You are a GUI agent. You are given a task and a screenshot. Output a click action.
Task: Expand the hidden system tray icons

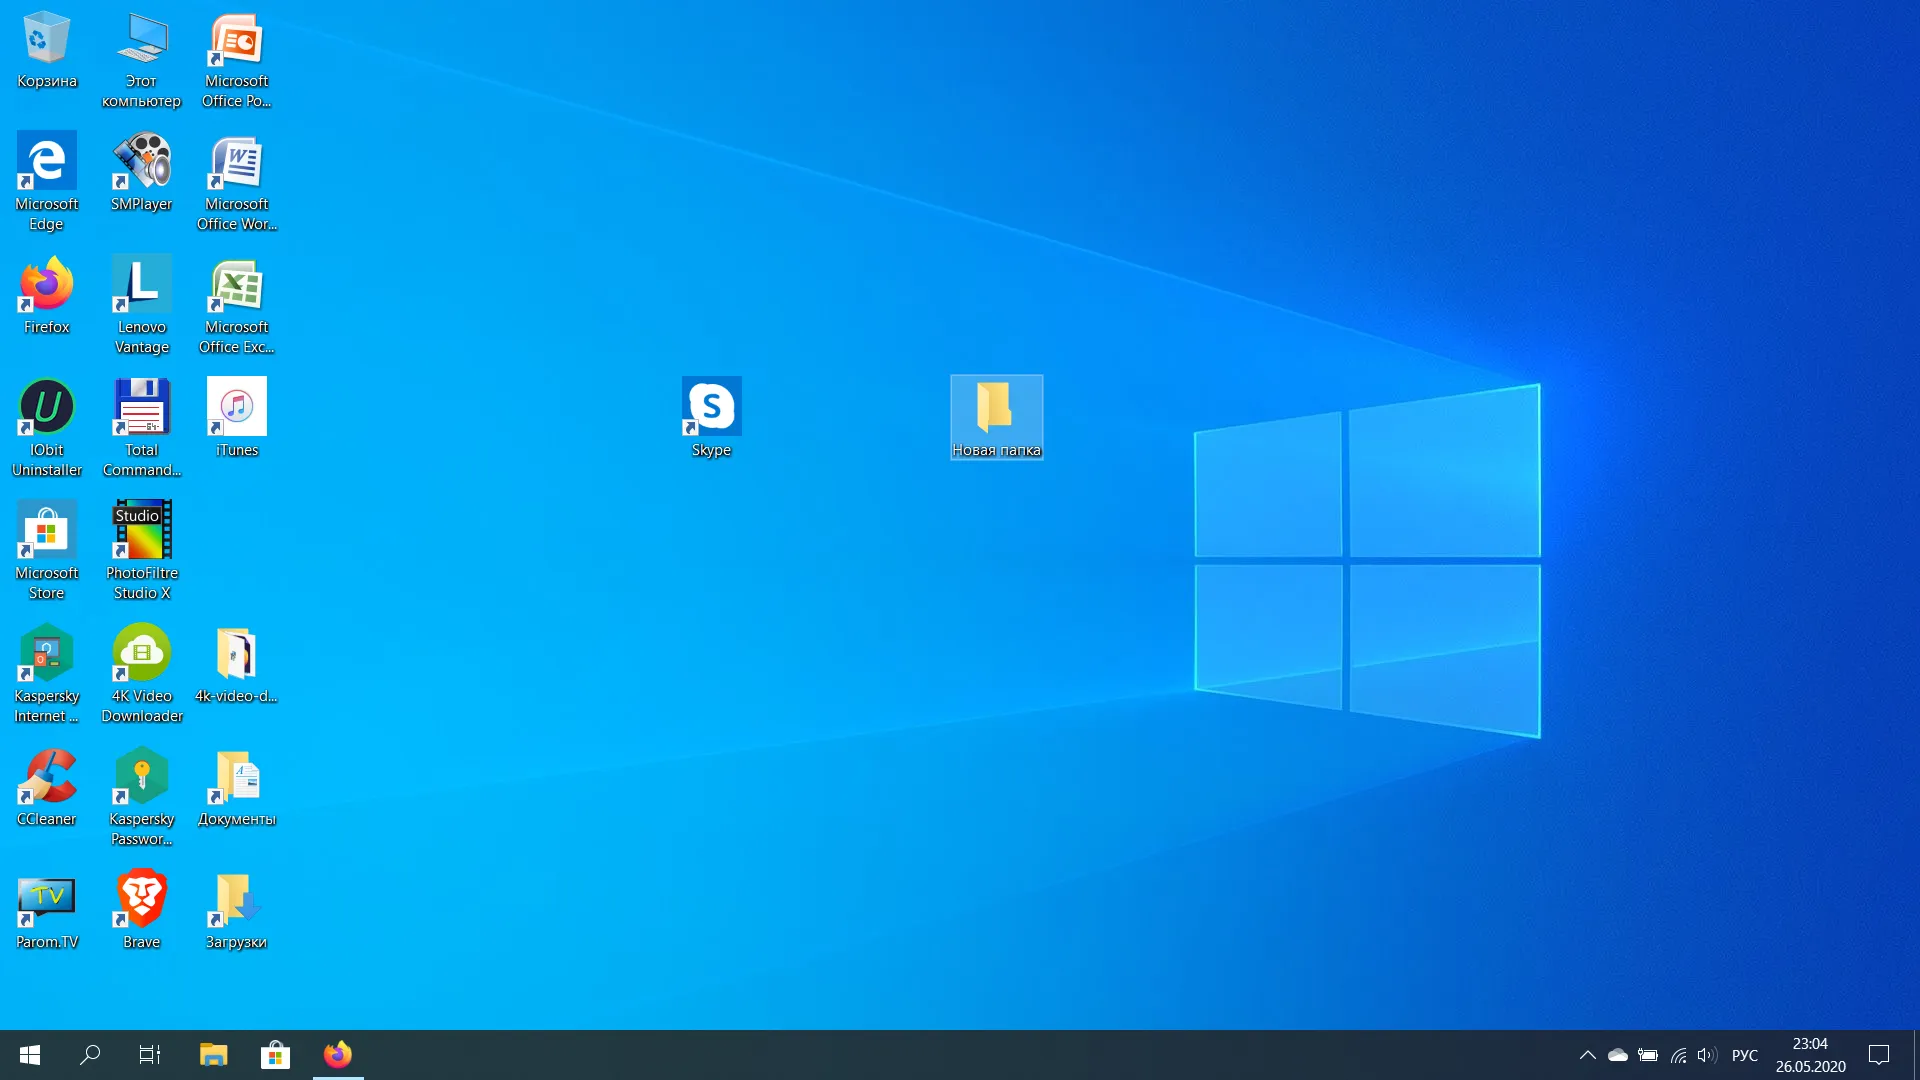click(1587, 1055)
